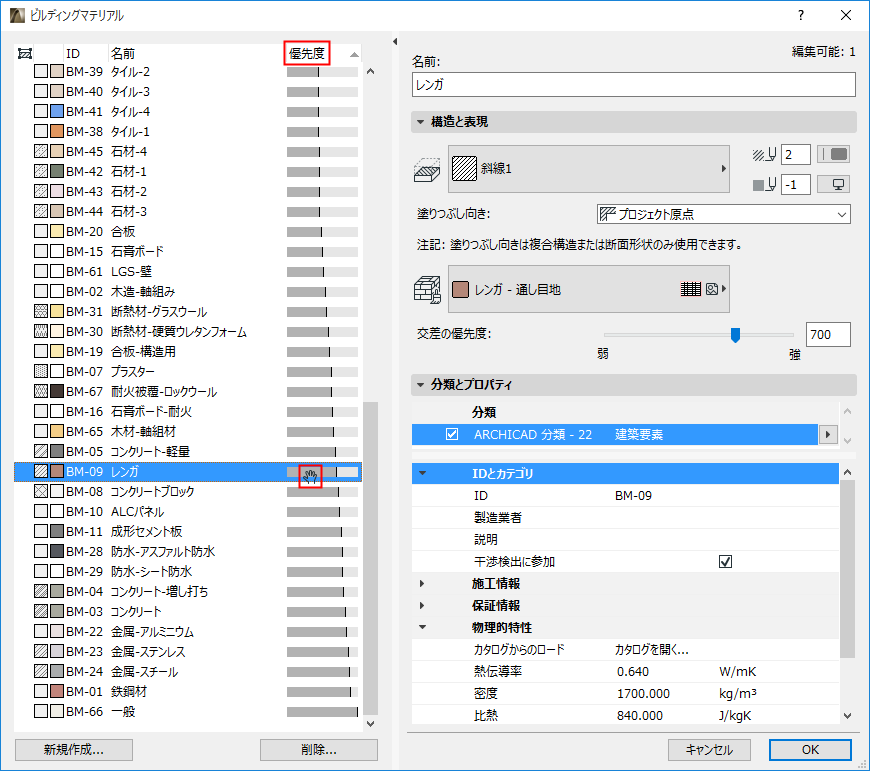Click the foreground pen color swatch button
The height and width of the screenshot is (771, 870).
(x=833, y=154)
